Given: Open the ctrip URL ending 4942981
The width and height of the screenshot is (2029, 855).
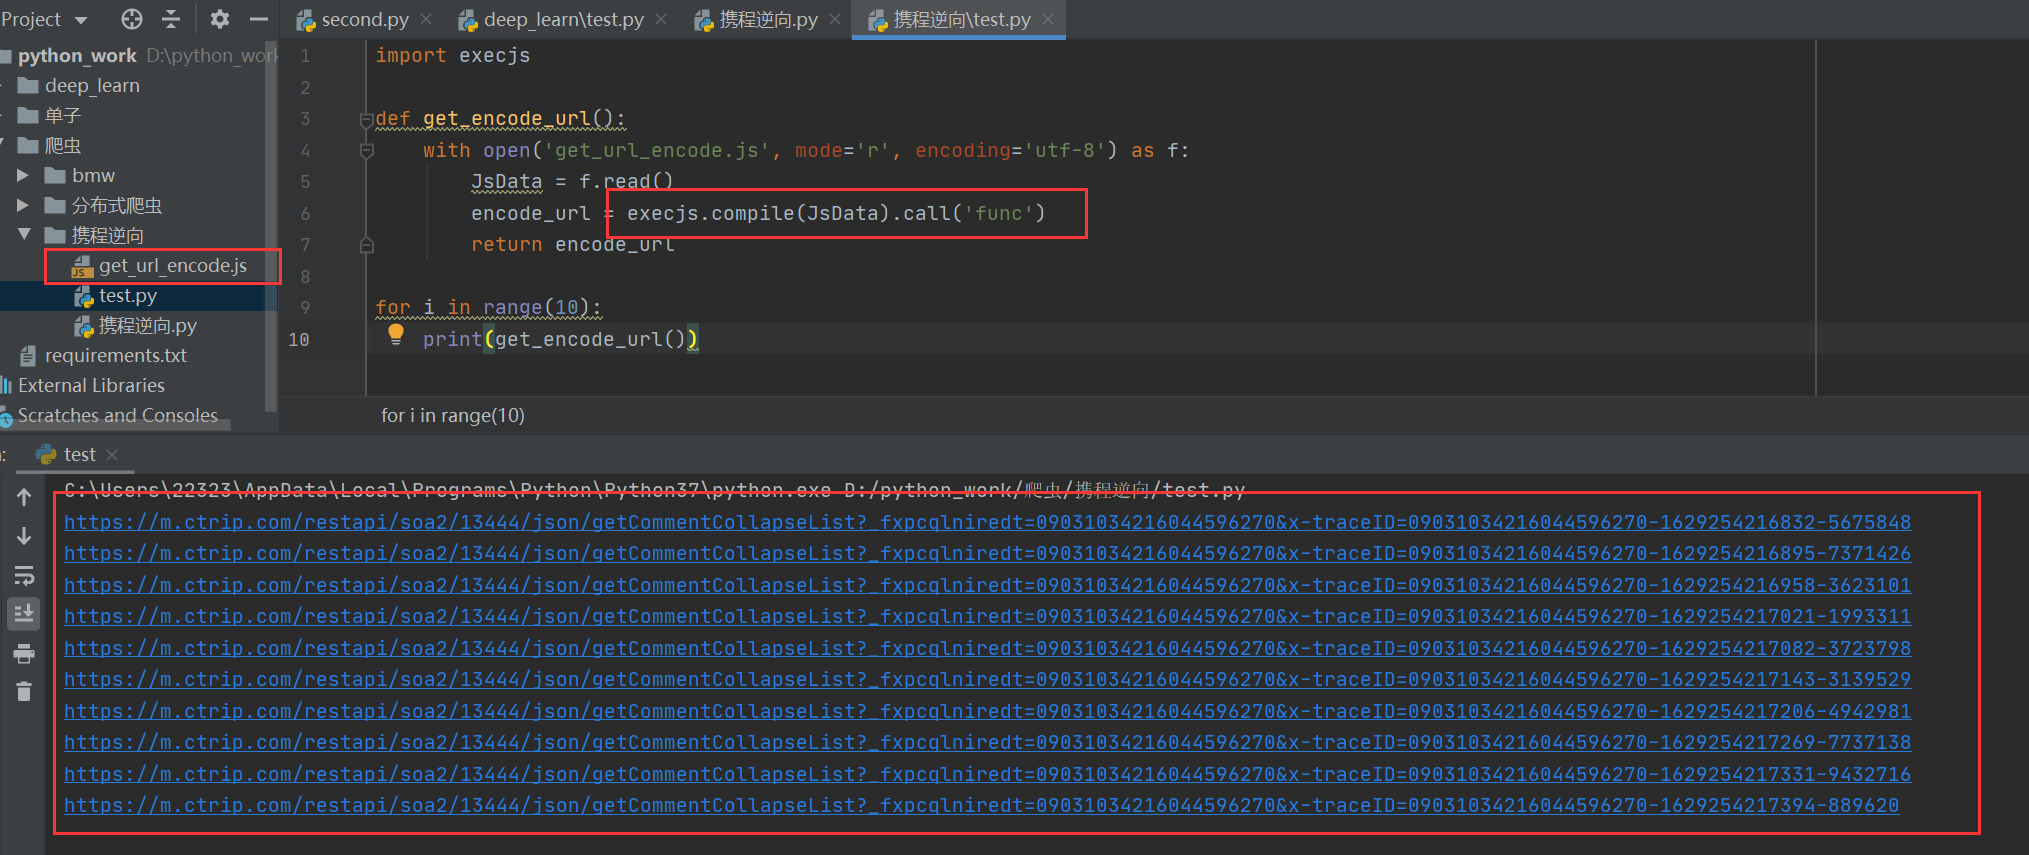Looking at the screenshot, I should [x=987, y=711].
